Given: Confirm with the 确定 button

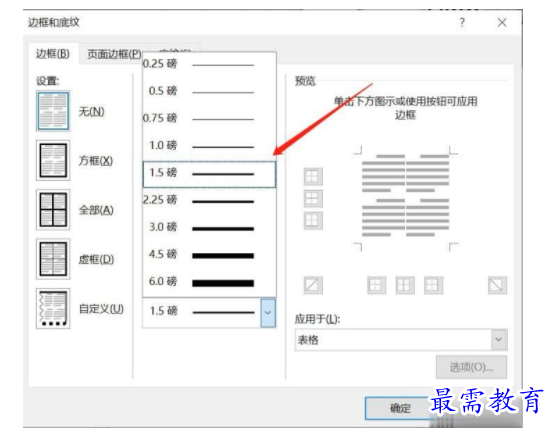Looking at the screenshot, I should point(400,408).
